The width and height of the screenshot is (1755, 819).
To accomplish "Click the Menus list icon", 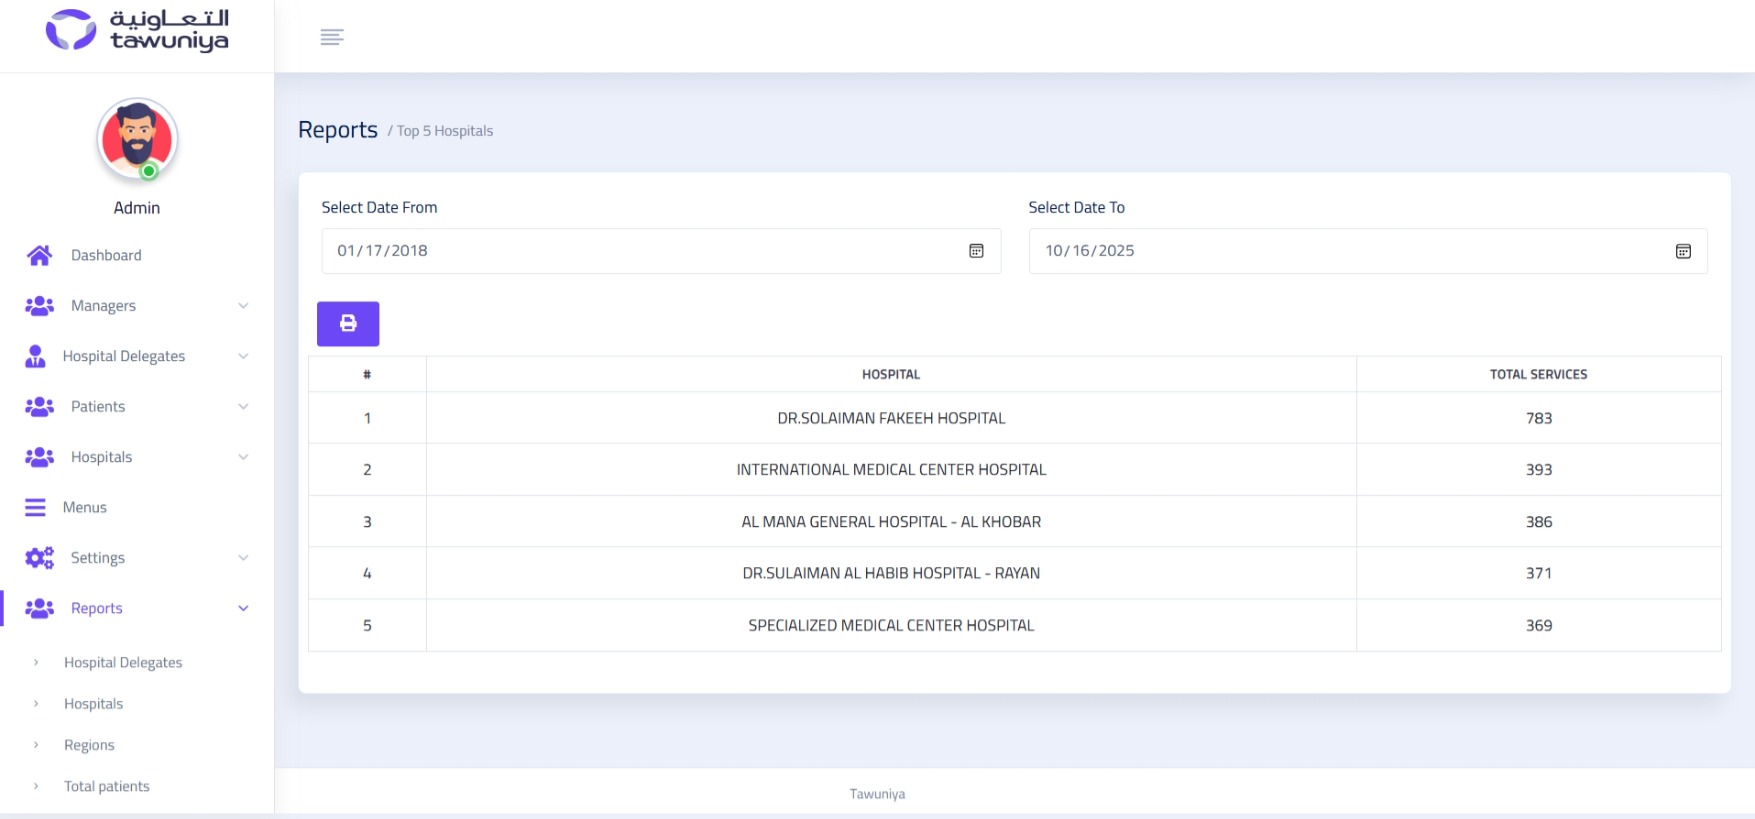I will (35, 508).
